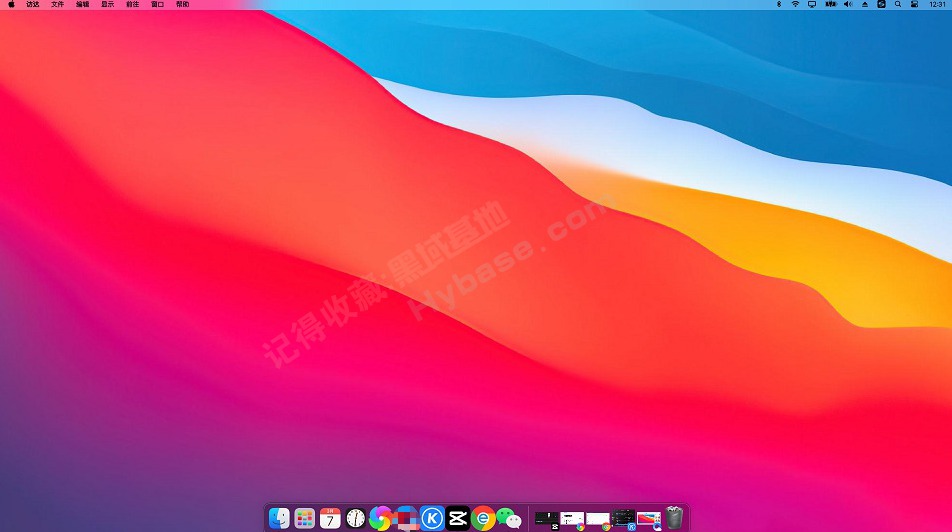Screen dimensions: 952x532
Task: Open the 文件 menu
Action: tap(58, 4)
